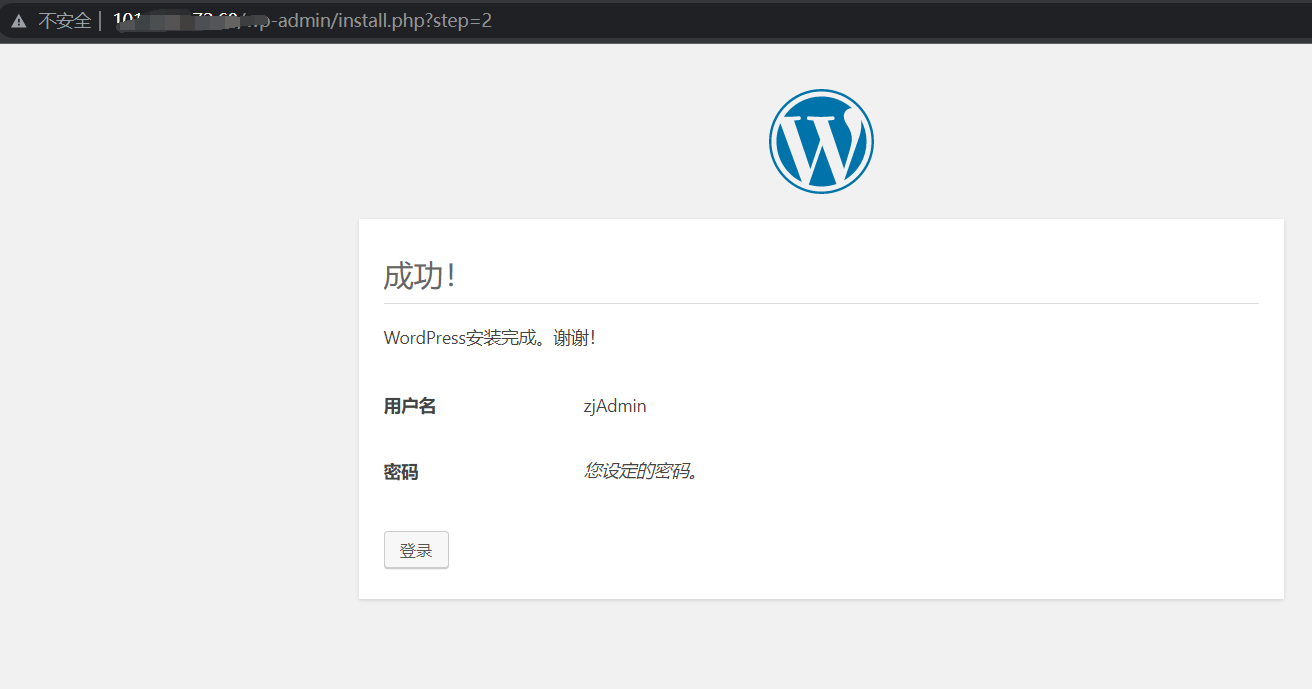
Task: Click the 用户名 label
Action: 409,406
